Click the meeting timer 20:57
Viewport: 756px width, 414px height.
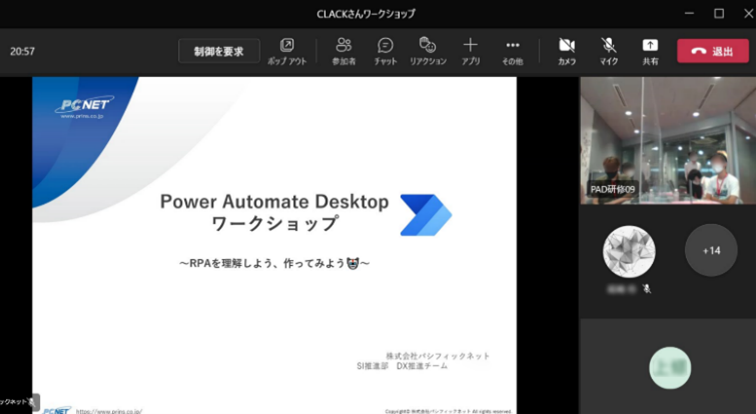[22, 51]
